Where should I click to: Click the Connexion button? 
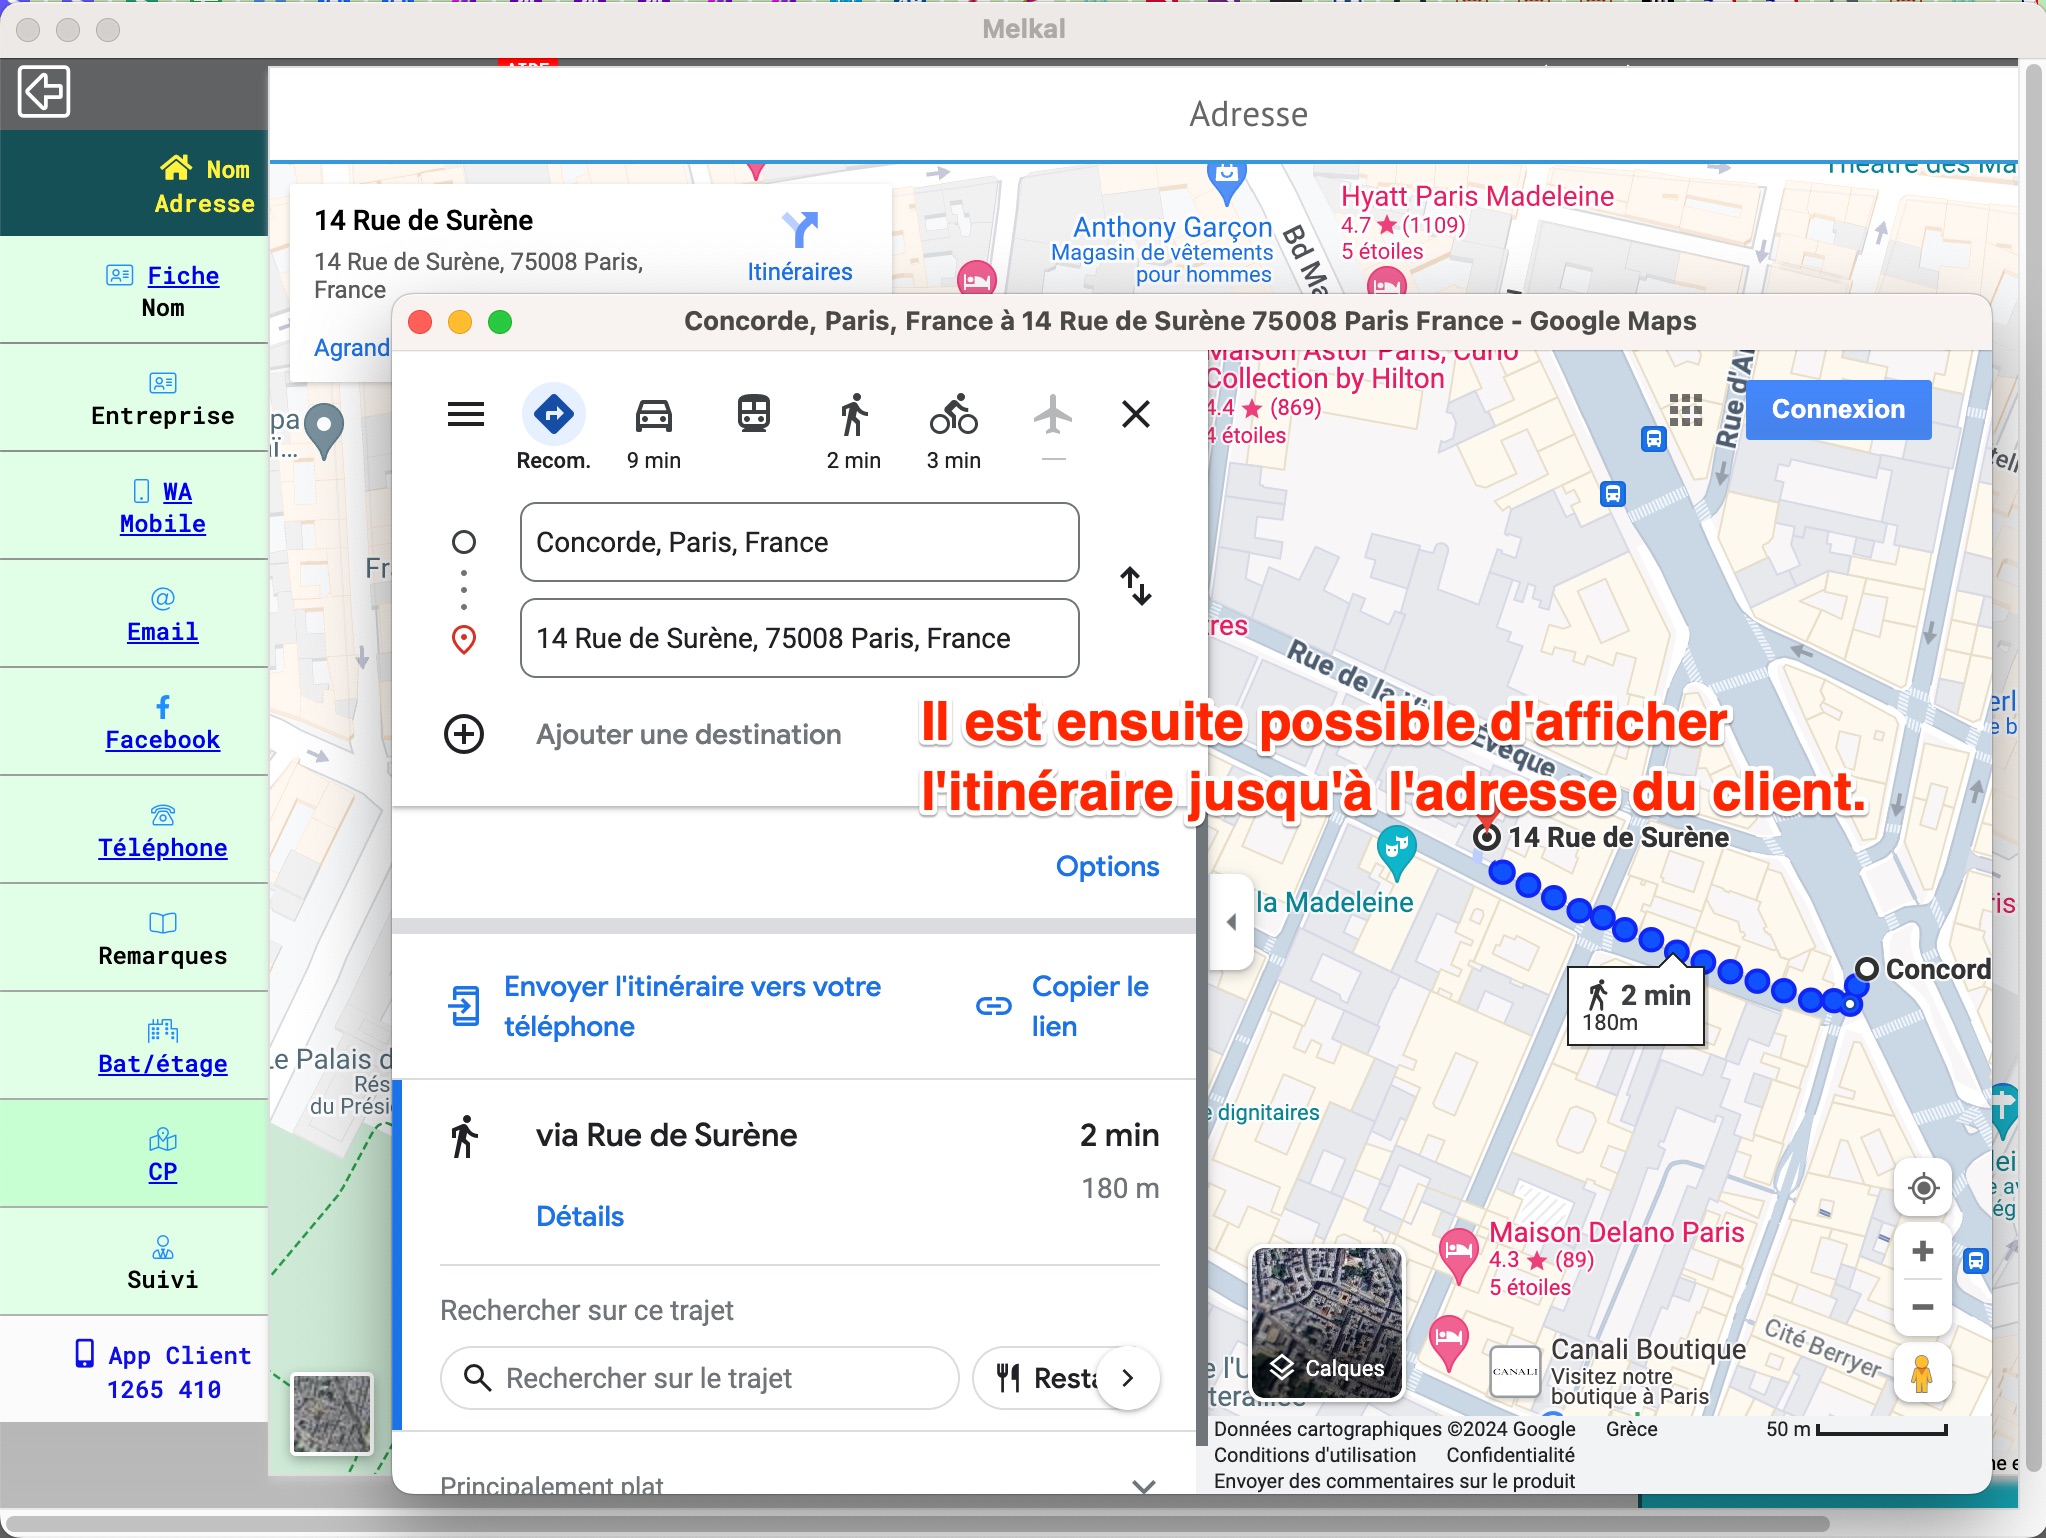[1838, 409]
